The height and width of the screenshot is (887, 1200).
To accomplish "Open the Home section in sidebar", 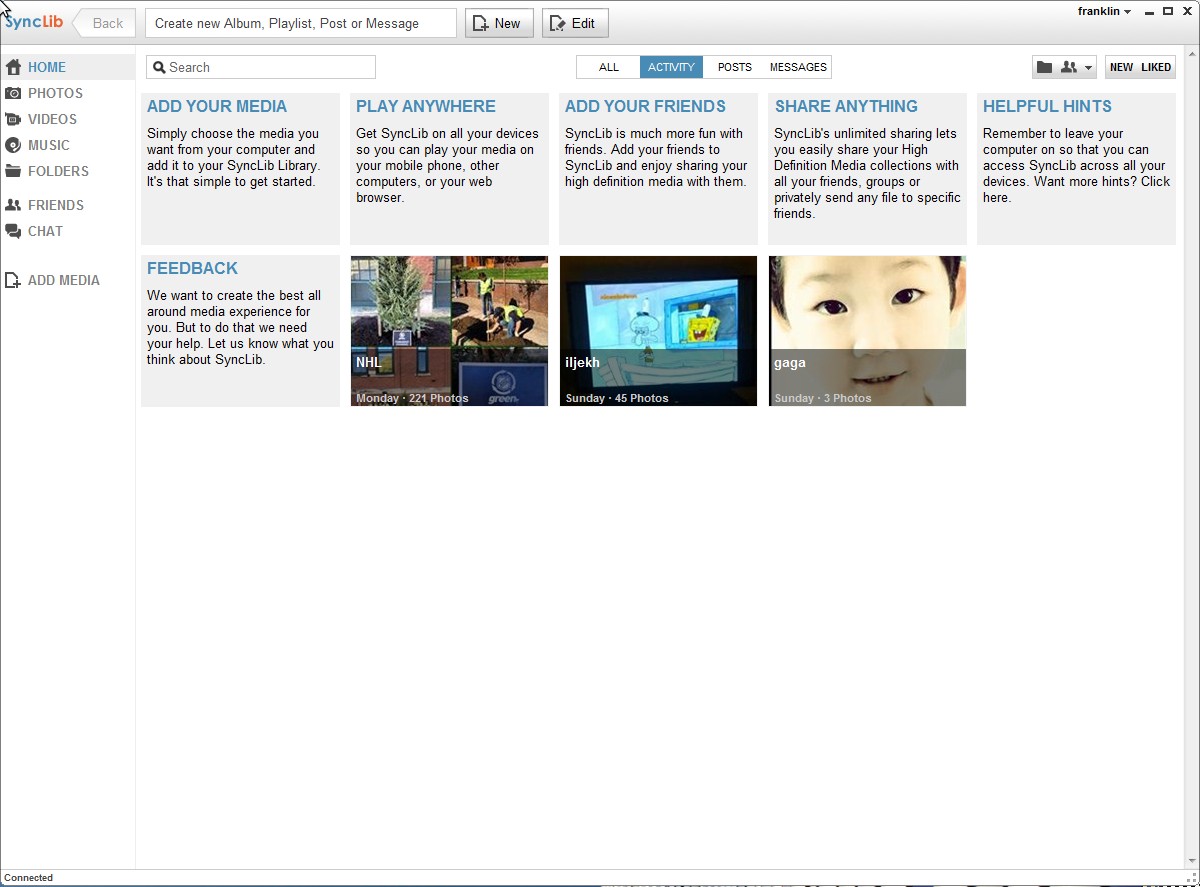I will [x=67, y=67].
